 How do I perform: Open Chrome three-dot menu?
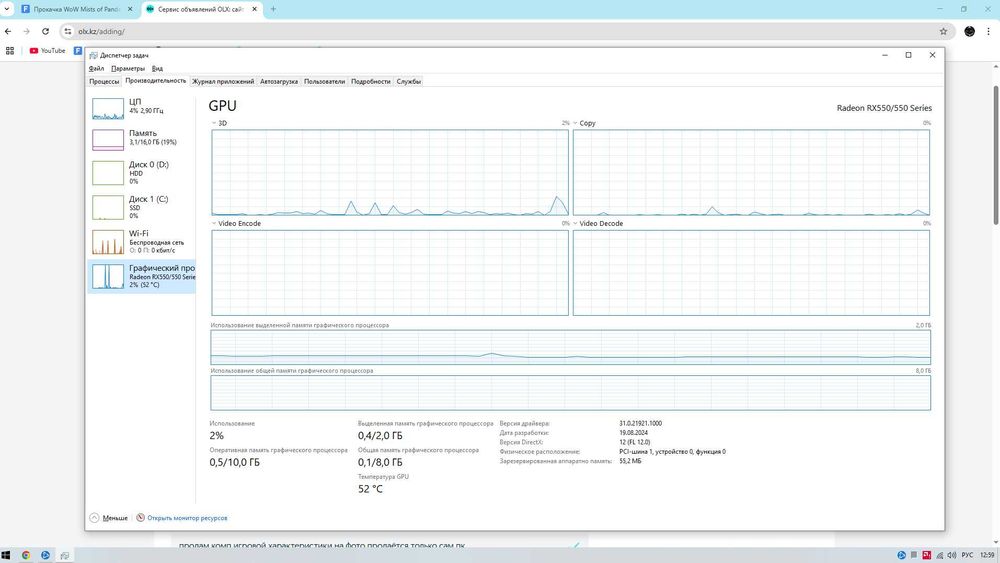point(989,31)
